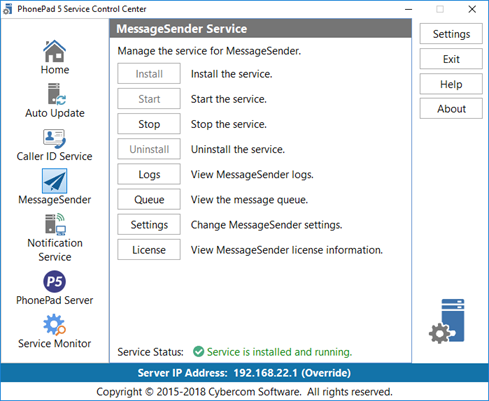Viewport: 489px width, 401px height.
Task: Open MessageSender Settings in the main panel
Action: [149, 225]
